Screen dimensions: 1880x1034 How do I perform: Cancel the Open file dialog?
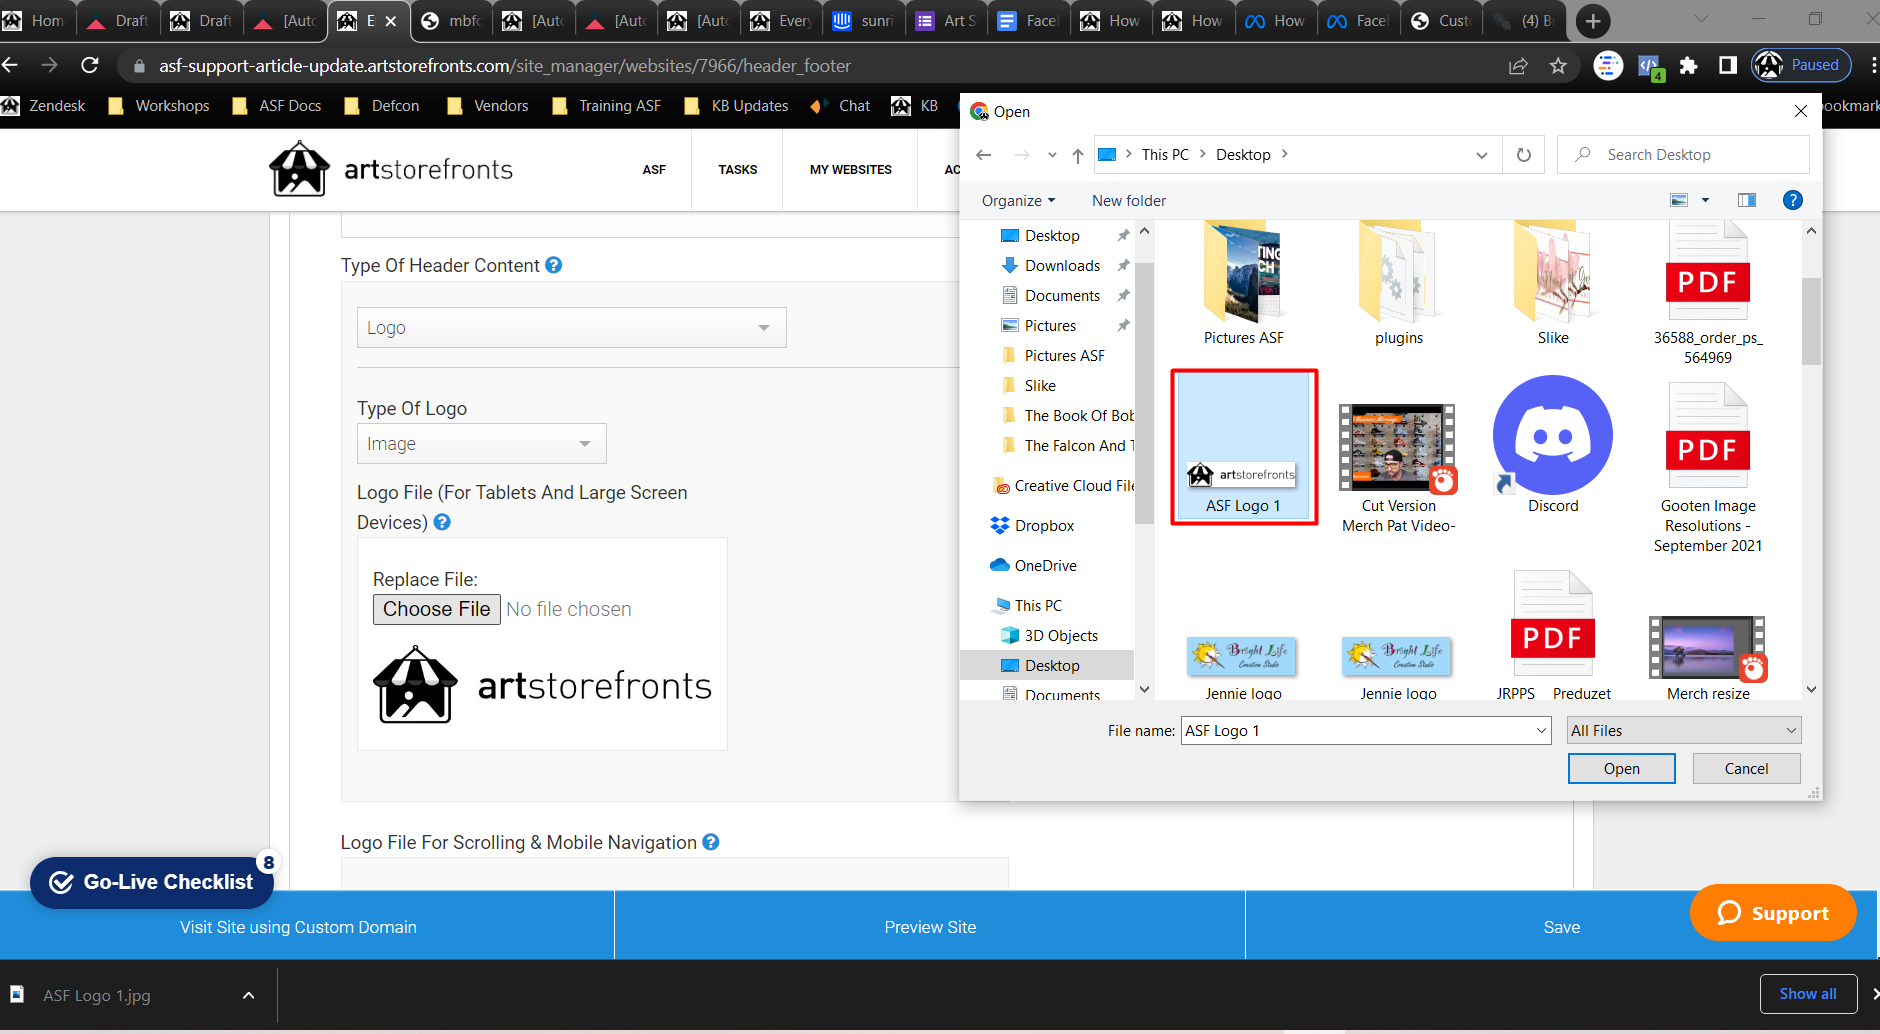coord(1746,768)
